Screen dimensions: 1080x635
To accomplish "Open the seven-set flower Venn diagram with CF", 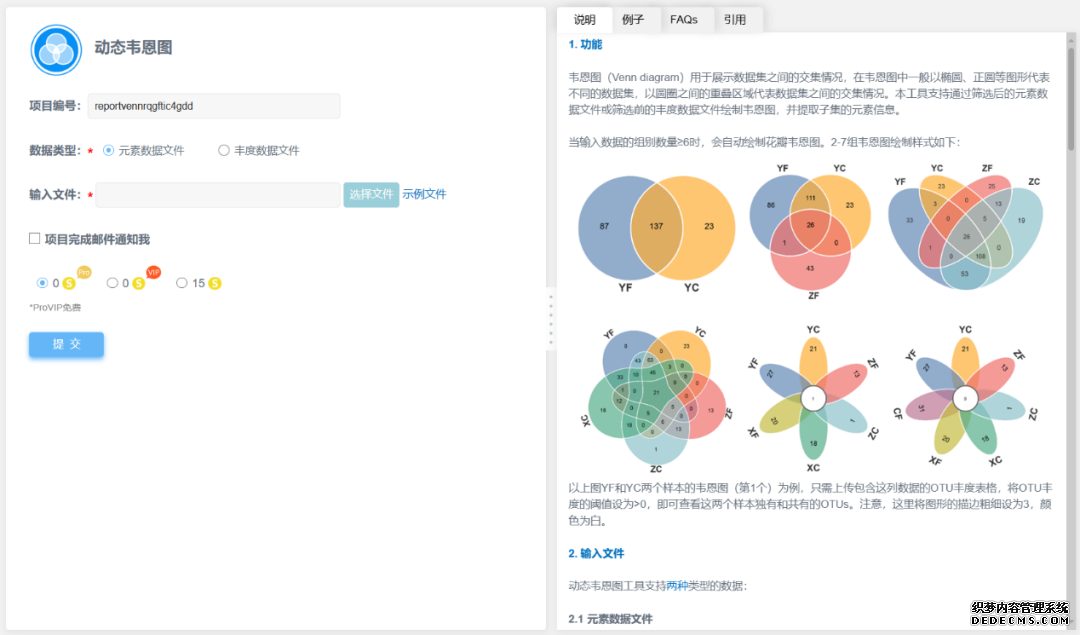I will pyautogui.click(x=964, y=398).
